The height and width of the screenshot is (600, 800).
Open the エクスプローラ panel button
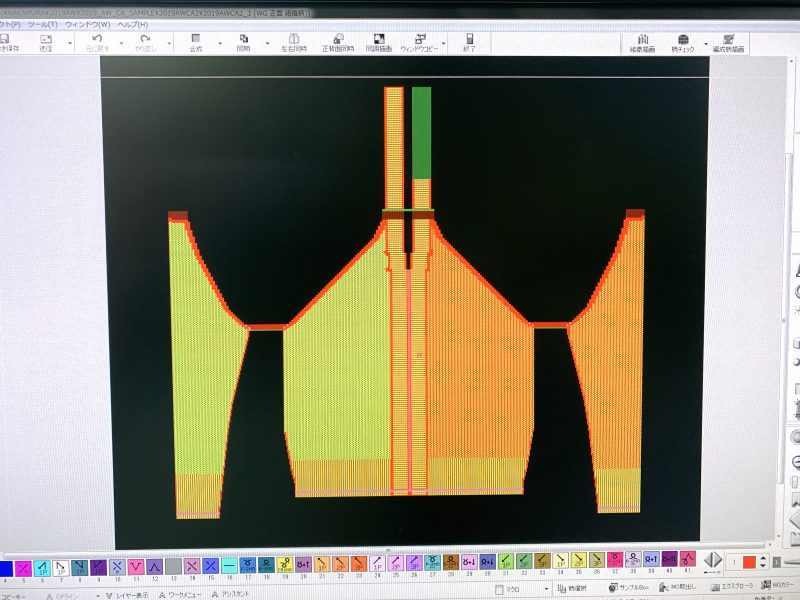click(x=727, y=587)
